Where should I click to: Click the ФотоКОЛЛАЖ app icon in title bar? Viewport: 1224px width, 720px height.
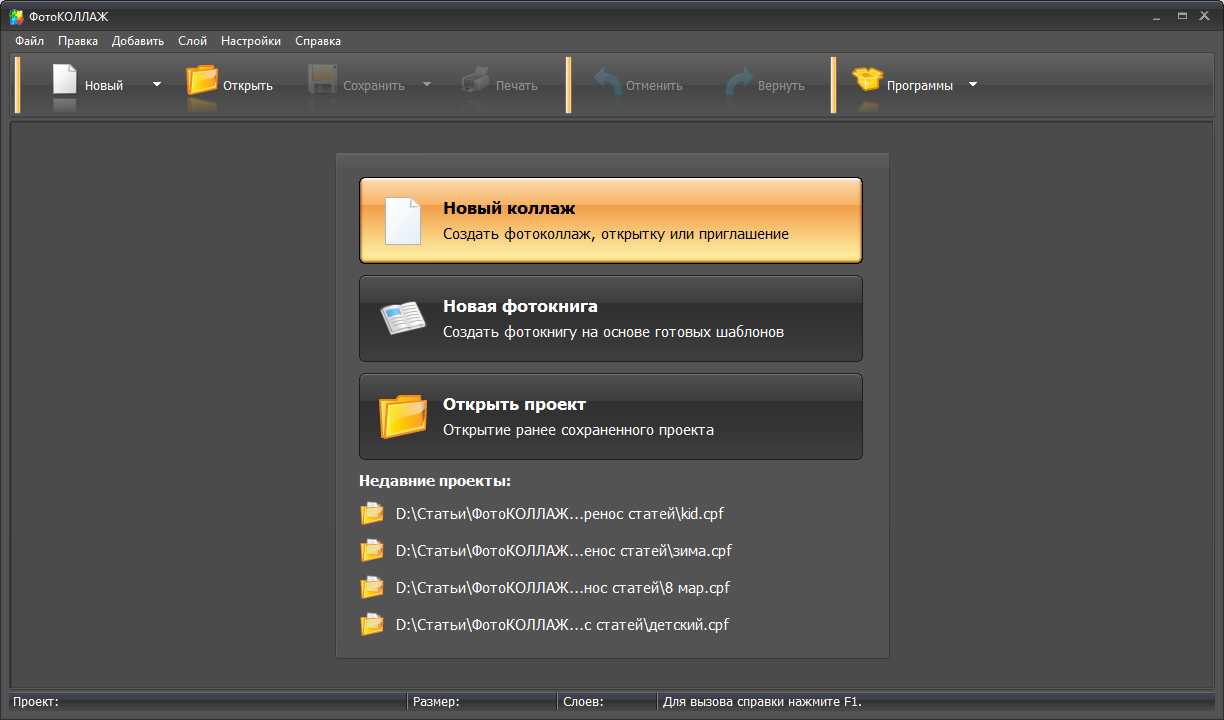point(16,16)
